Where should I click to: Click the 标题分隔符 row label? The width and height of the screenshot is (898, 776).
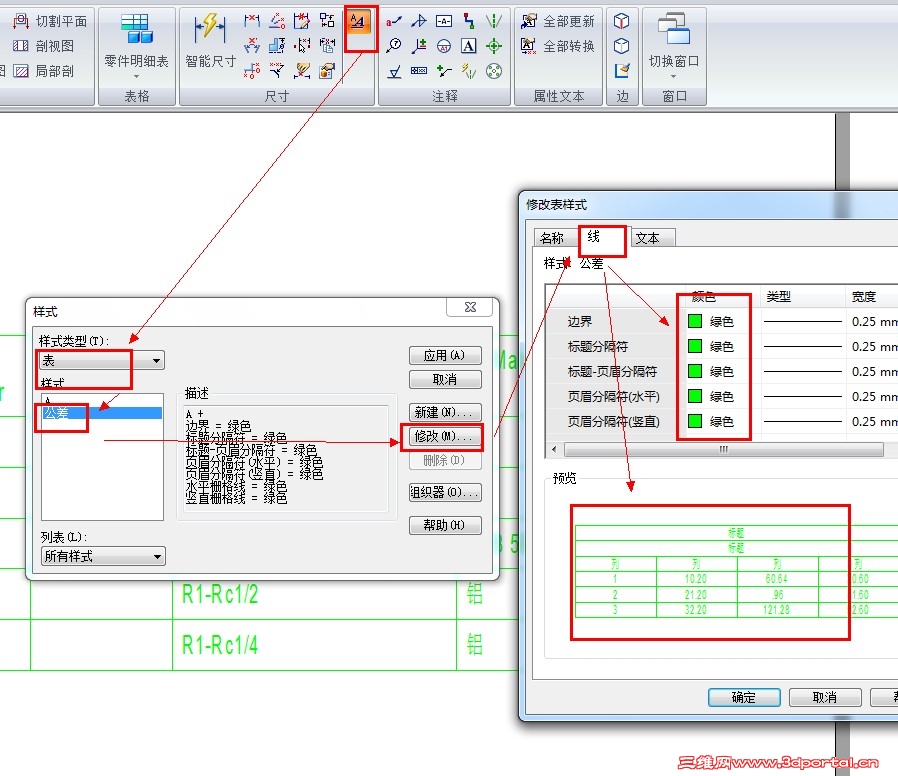[598, 346]
